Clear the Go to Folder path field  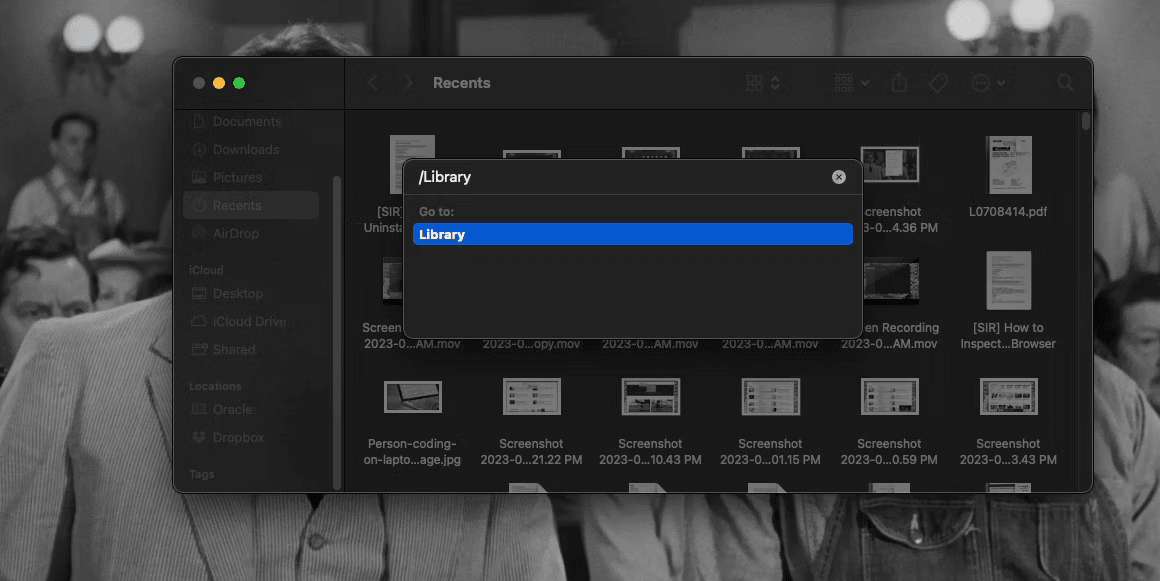838,177
